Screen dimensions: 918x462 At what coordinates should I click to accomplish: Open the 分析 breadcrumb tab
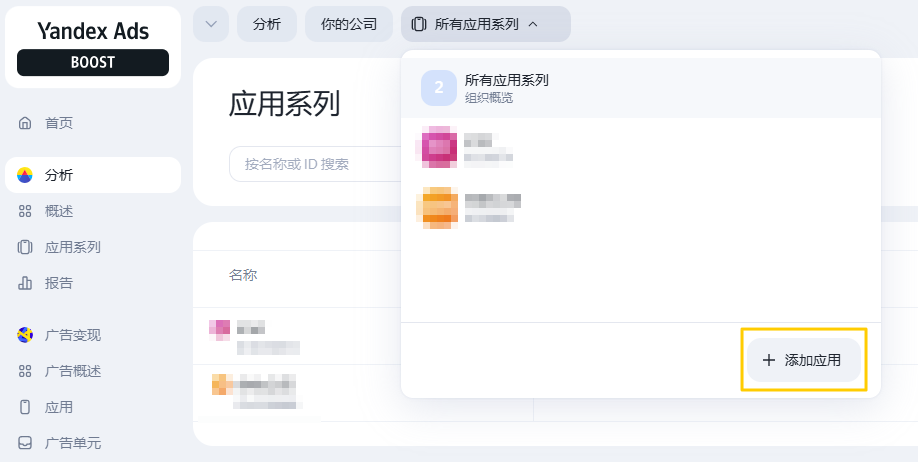tap(267, 24)
